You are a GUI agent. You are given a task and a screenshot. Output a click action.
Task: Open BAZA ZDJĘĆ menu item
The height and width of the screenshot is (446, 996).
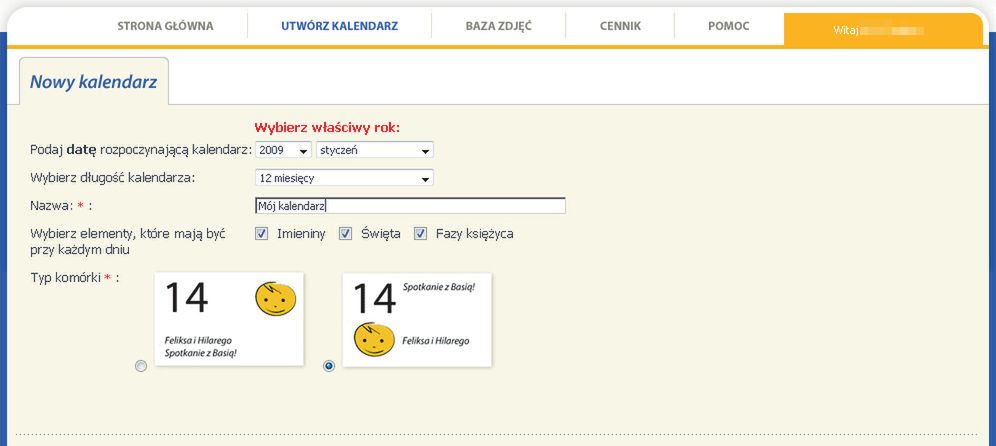(x=499, y=27)
